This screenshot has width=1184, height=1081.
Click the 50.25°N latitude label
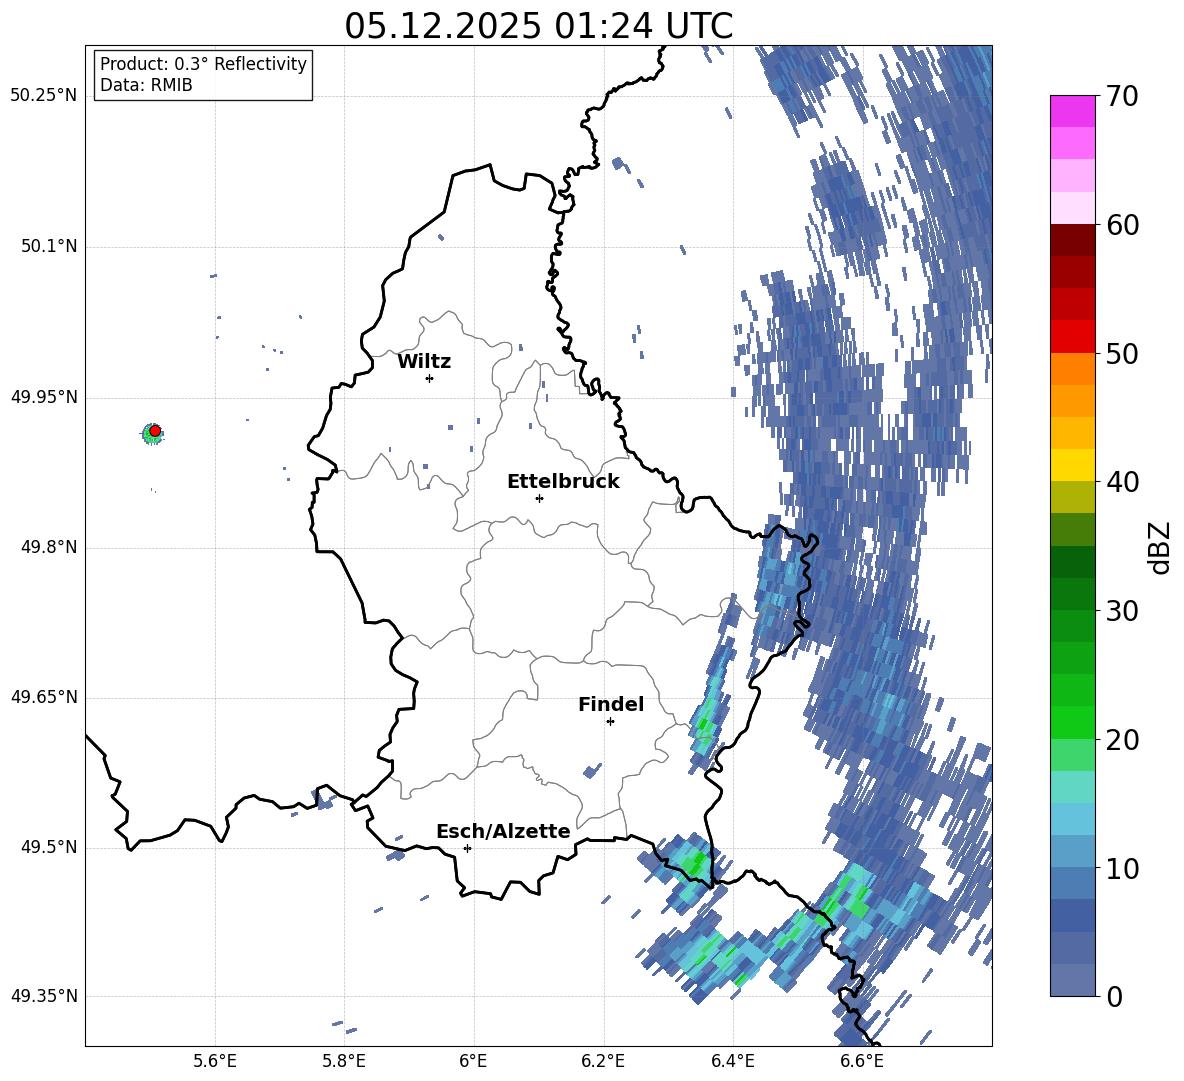click(43, 96)
